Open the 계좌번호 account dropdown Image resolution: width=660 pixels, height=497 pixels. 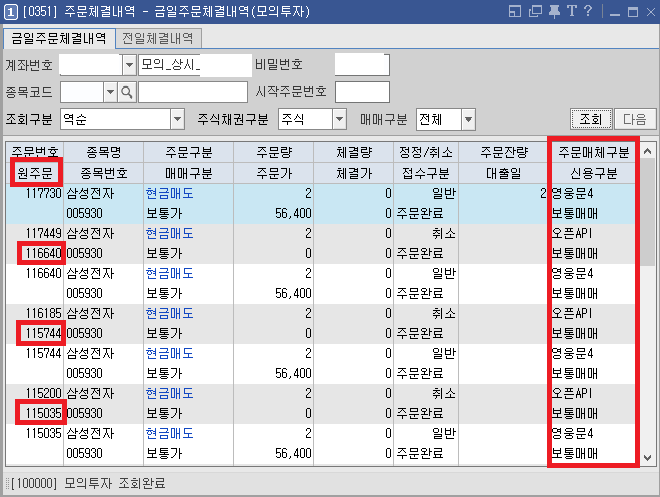click(129, 65)
